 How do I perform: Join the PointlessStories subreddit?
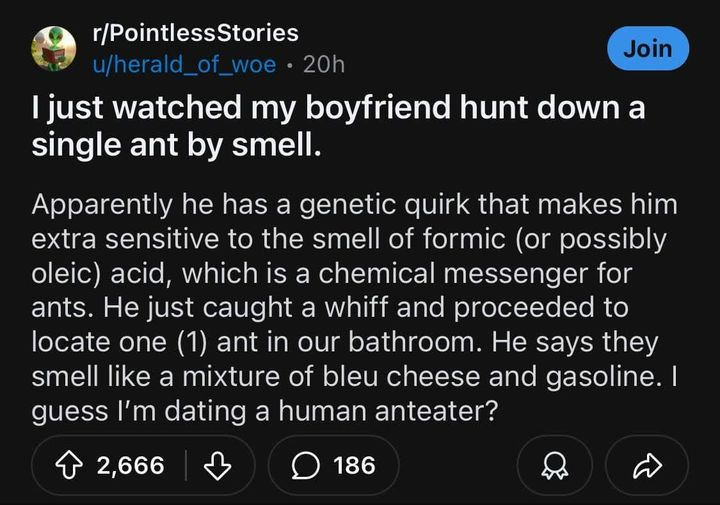pyautogui.click(x=648, y=48)
